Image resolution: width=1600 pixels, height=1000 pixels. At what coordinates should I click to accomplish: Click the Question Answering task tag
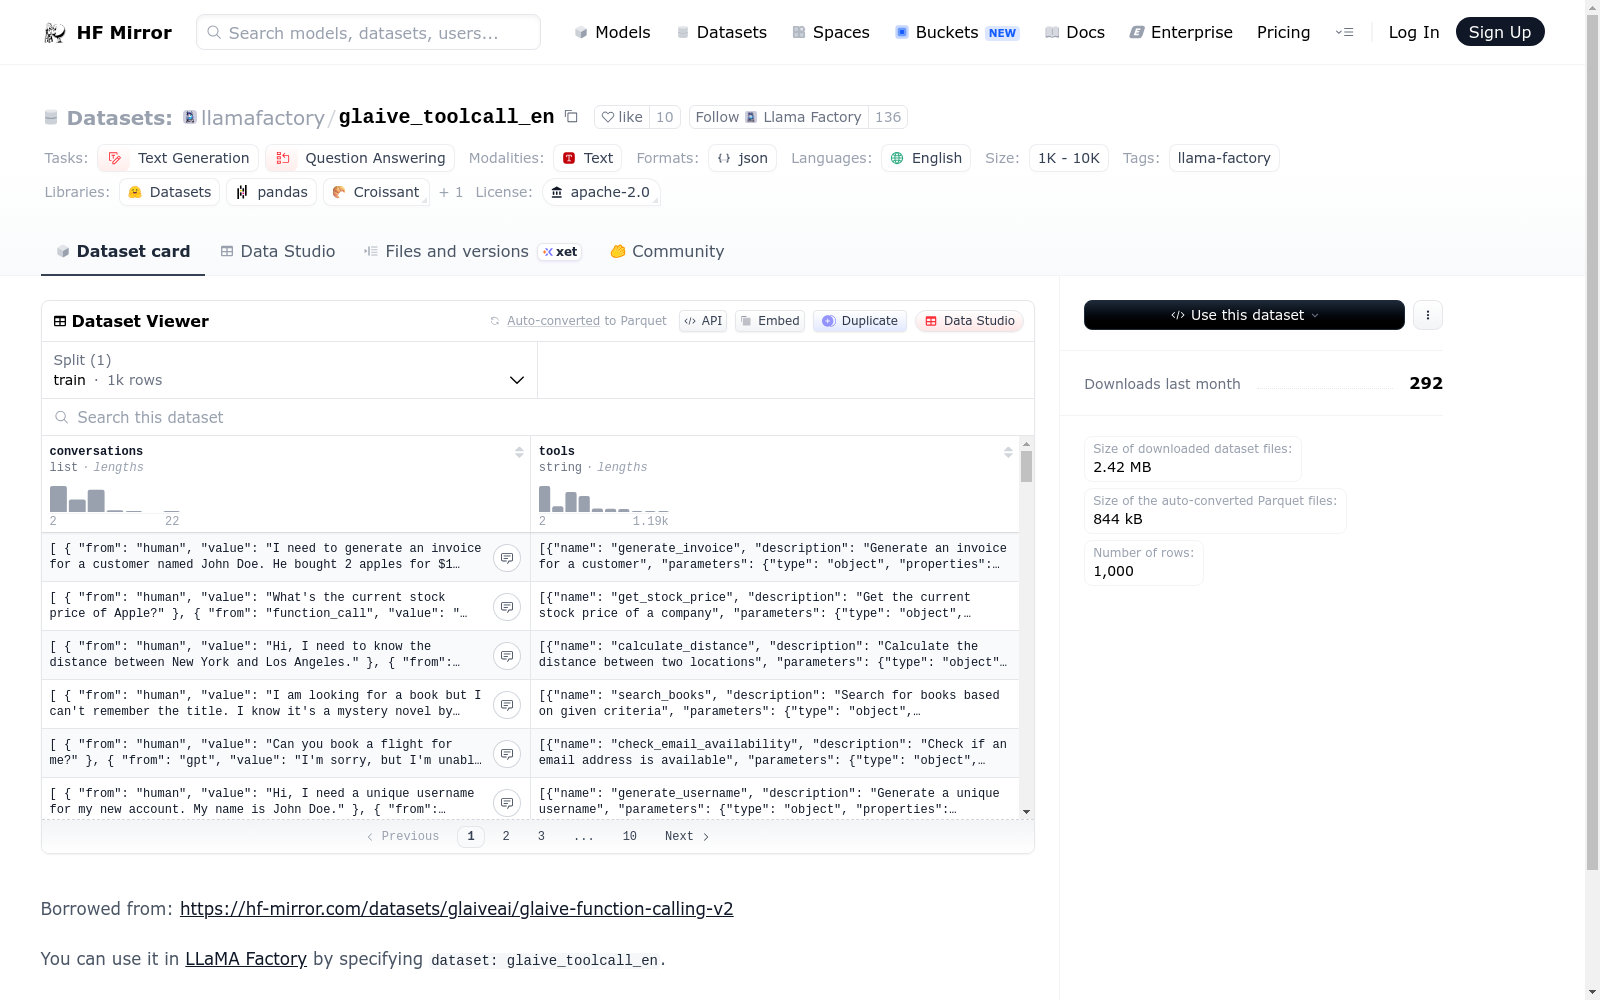click(360, 158)
